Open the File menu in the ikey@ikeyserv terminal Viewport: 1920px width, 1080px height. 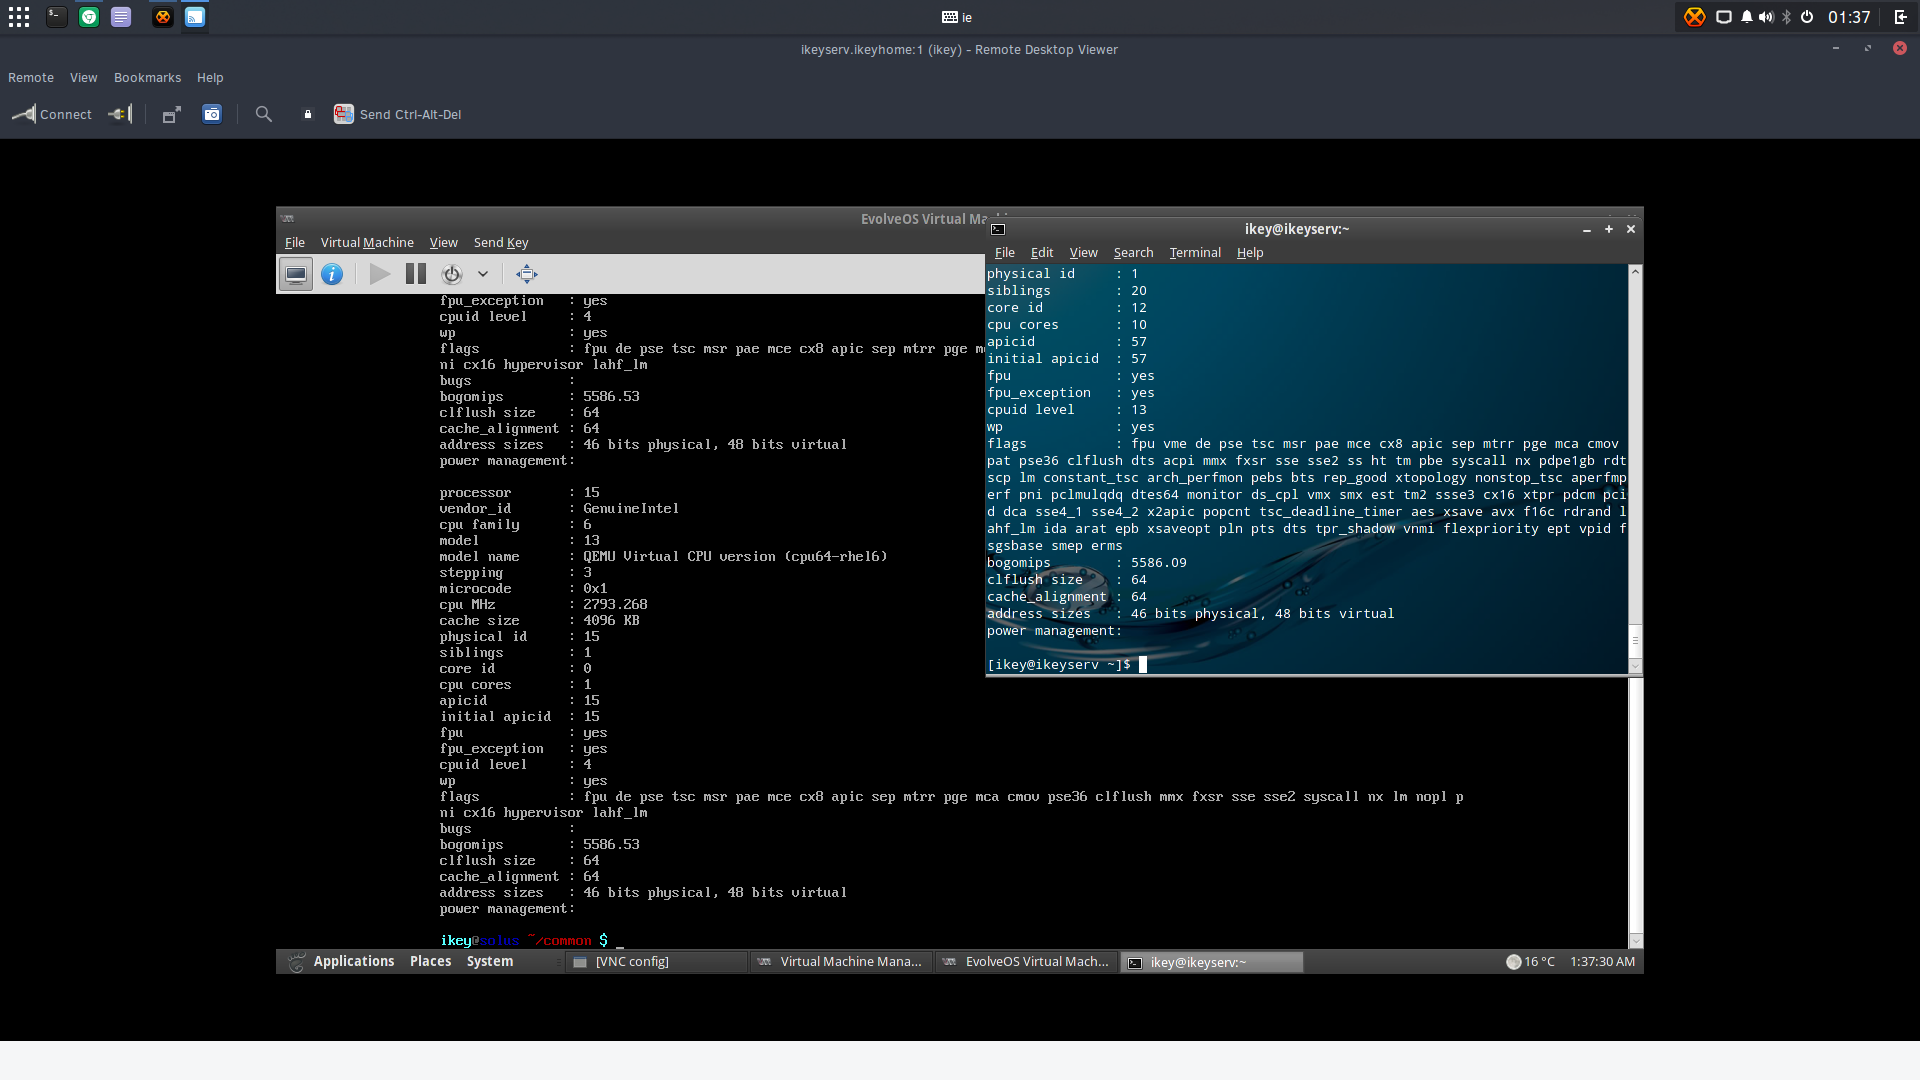tap(1005, 253)
